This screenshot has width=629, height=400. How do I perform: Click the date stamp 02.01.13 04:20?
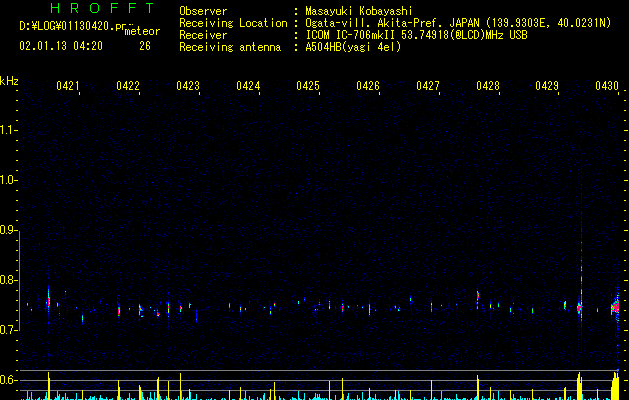(61, 46)
